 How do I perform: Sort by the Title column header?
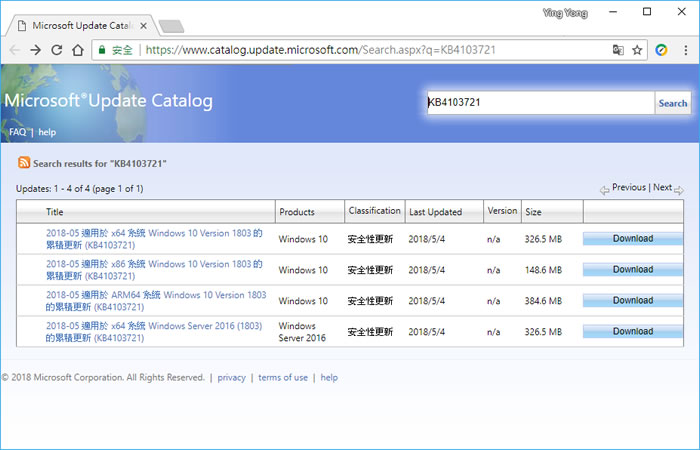[54, 212]
